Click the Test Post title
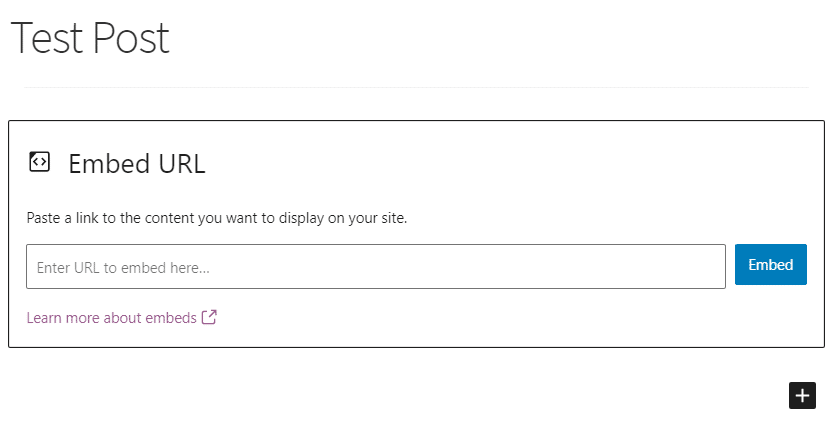This screenshot has height=428, width=836. 90,38
